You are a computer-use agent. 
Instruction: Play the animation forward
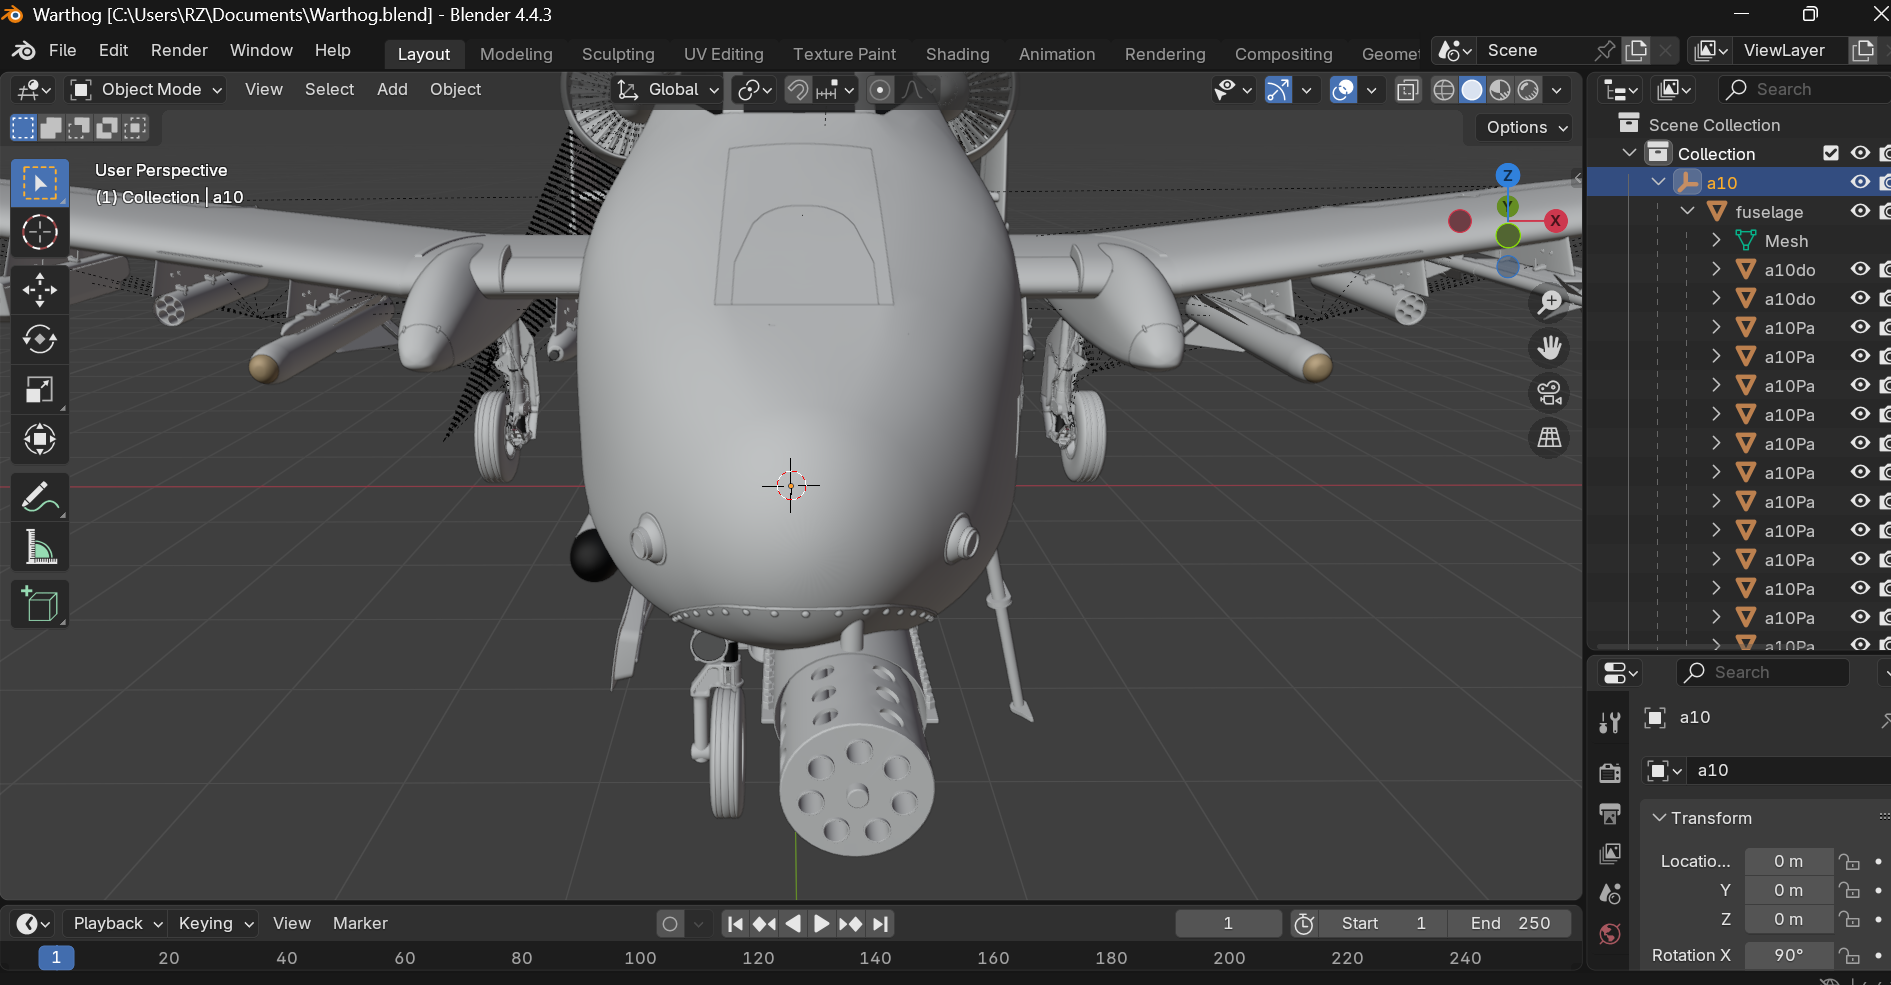[x=821, y=924]
